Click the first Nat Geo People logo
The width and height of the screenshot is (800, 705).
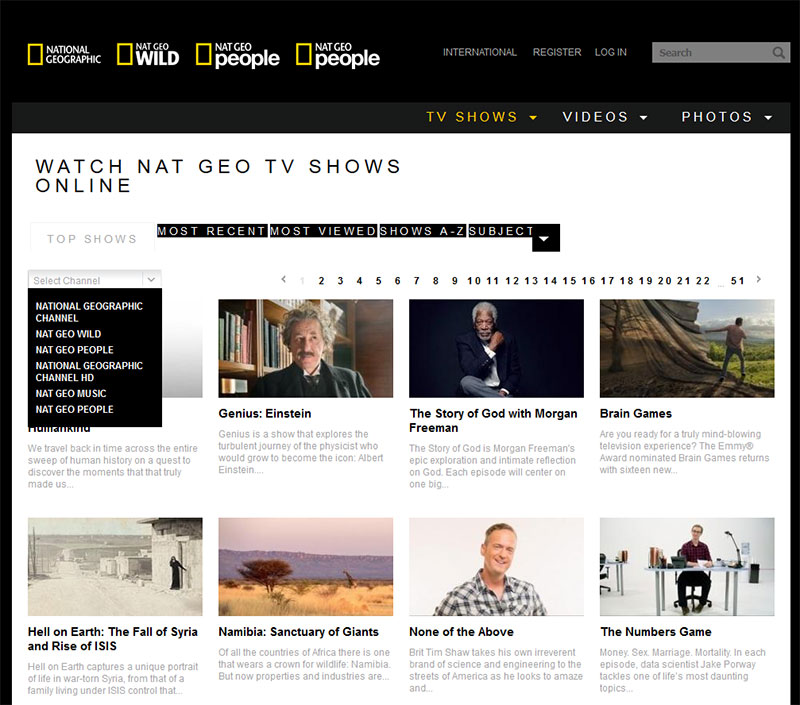coord(238,55)
